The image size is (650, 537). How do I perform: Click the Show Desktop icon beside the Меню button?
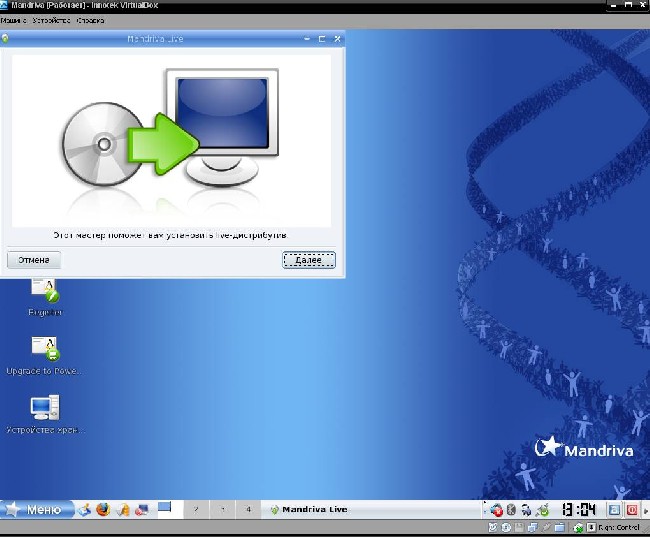coord(85,509)
